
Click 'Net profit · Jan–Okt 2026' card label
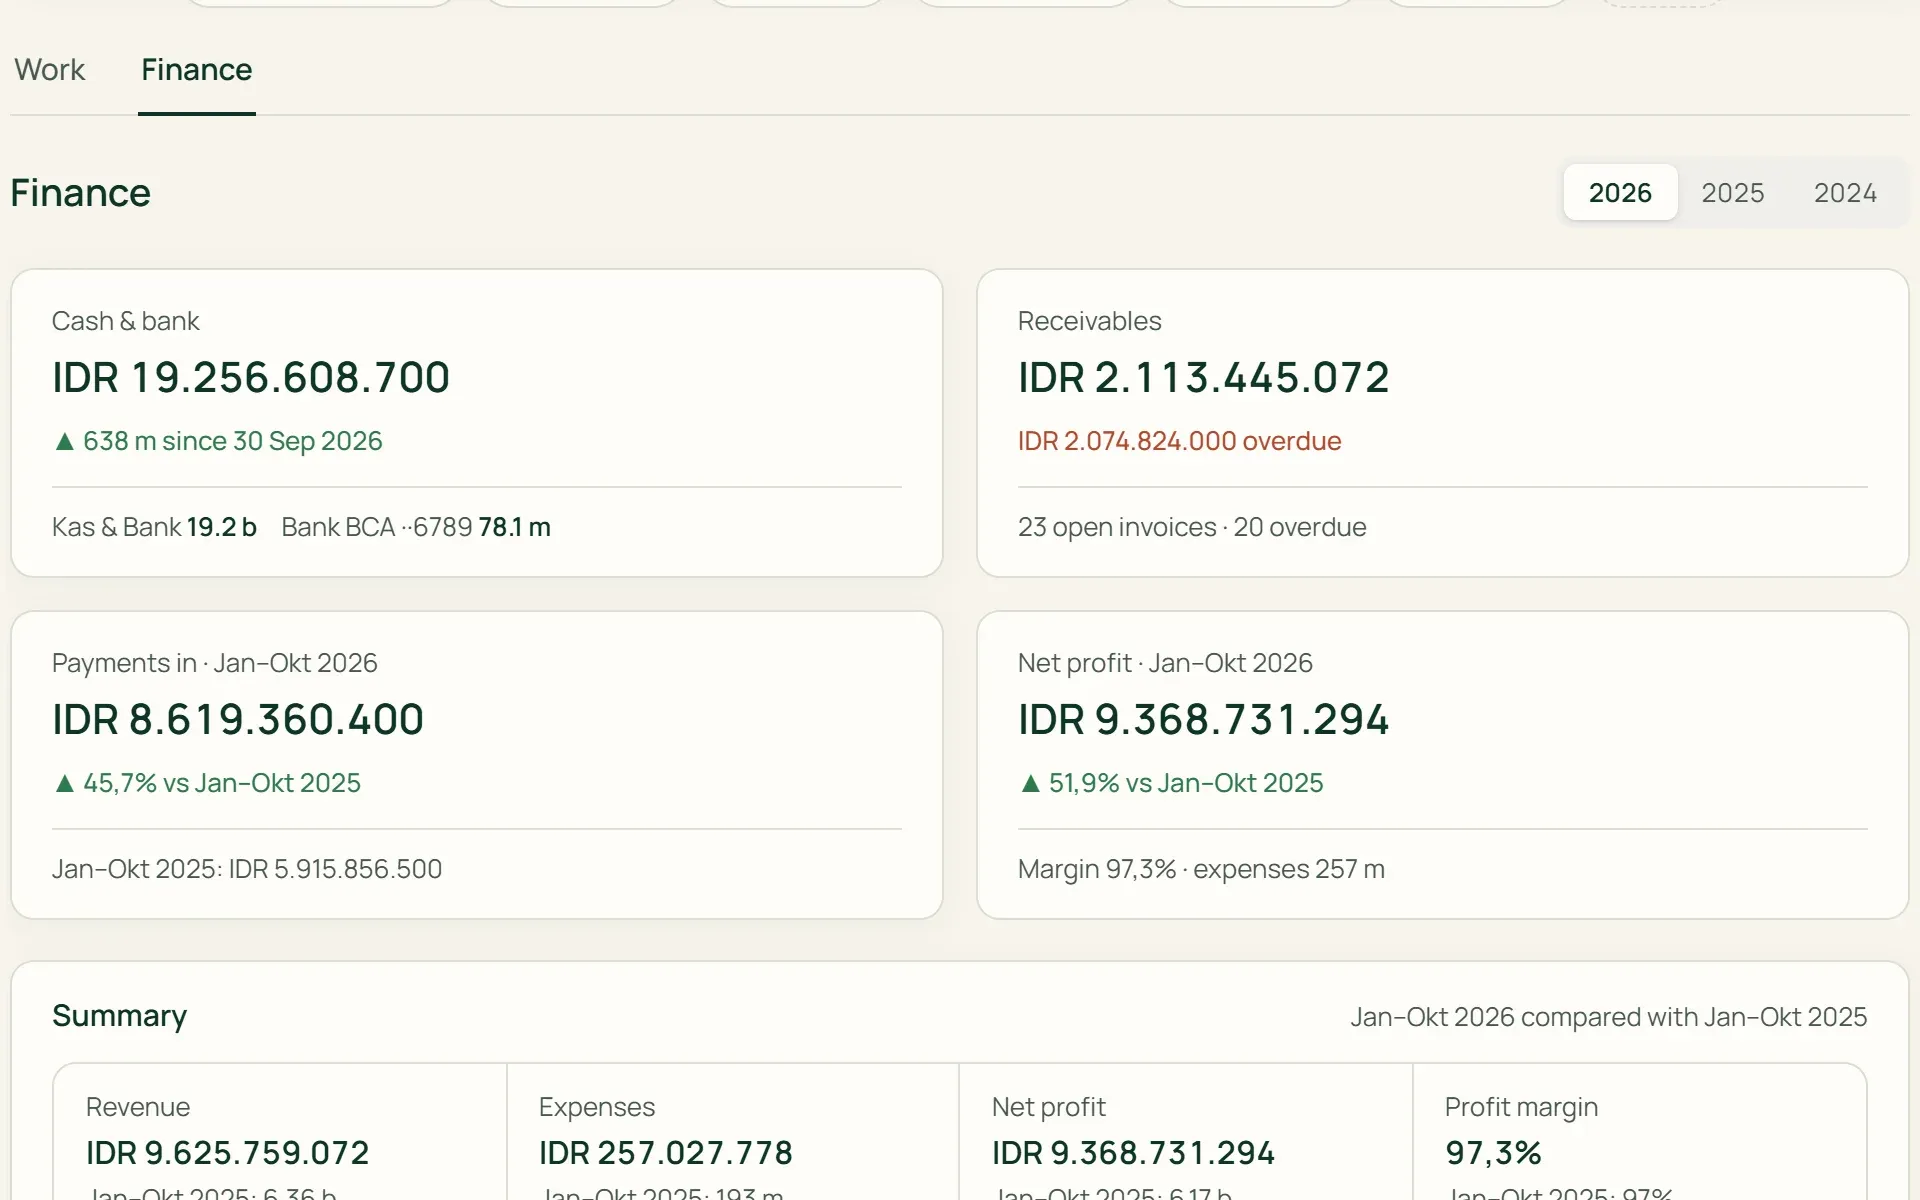click(1165, 663)
